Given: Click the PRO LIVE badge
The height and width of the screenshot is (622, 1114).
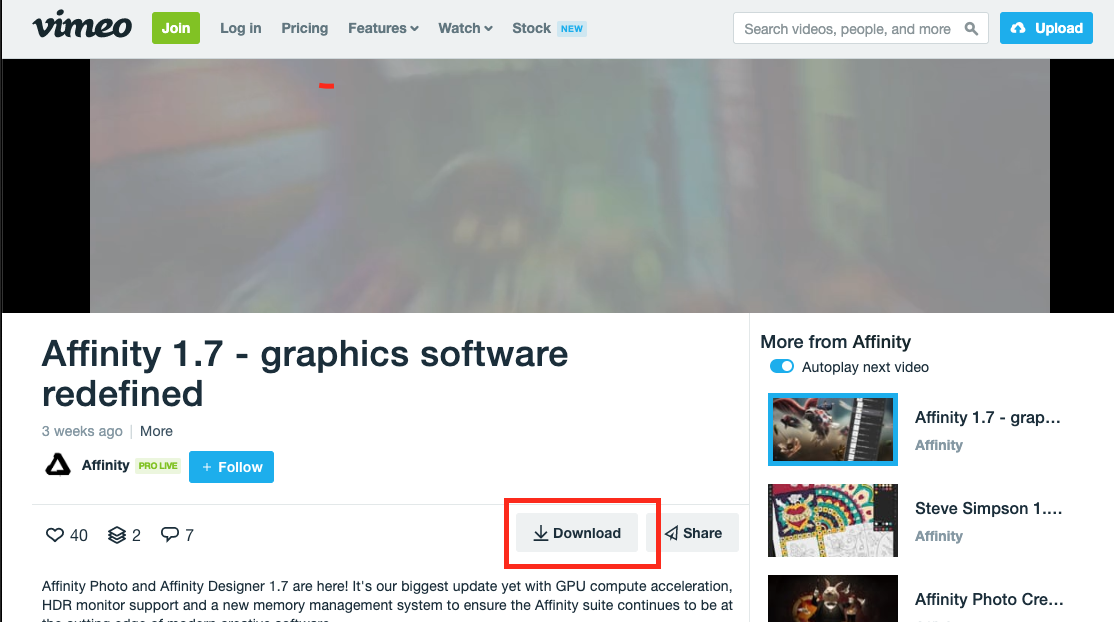Looking at the screenshot, I should [x=158, y=466].
